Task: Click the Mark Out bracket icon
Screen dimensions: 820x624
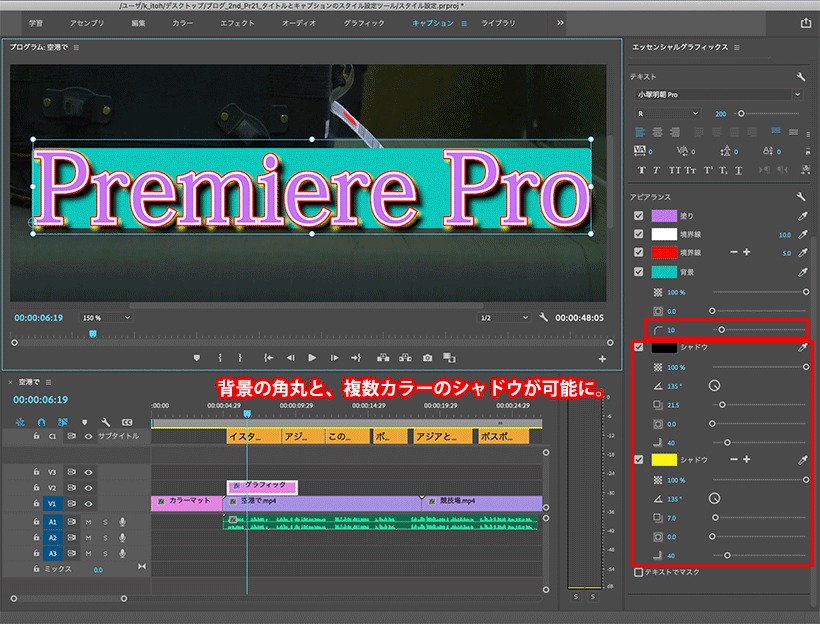Action: (240, 358)
